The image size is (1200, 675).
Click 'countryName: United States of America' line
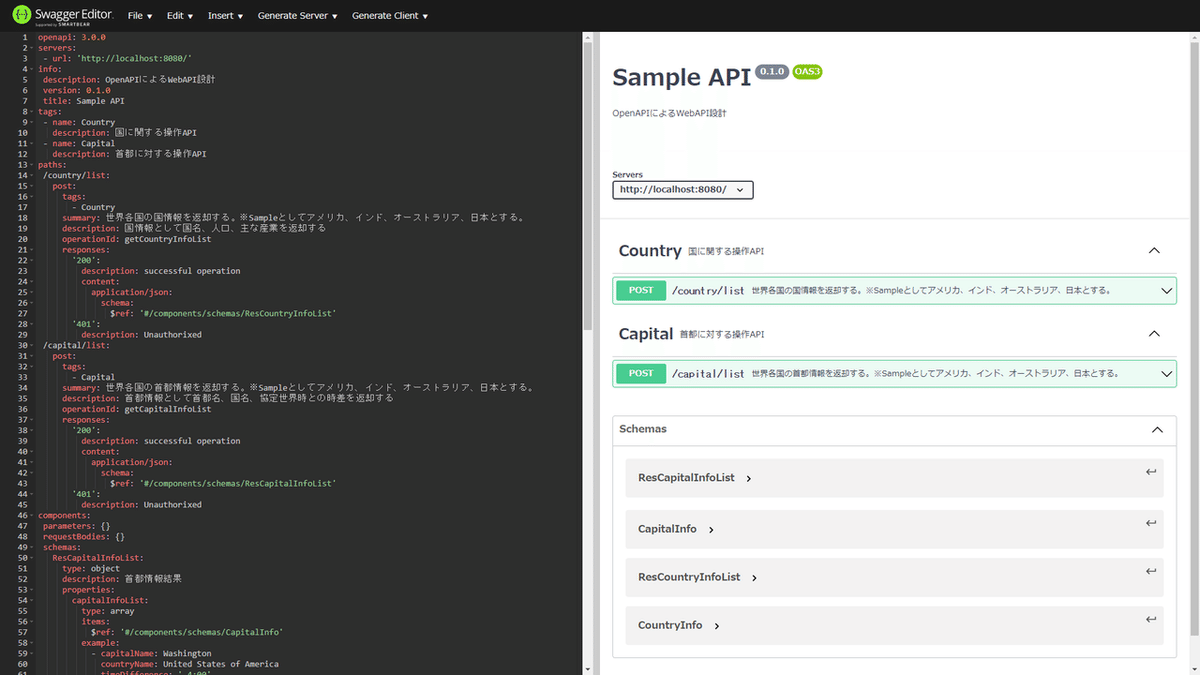(x=190, y=664)
